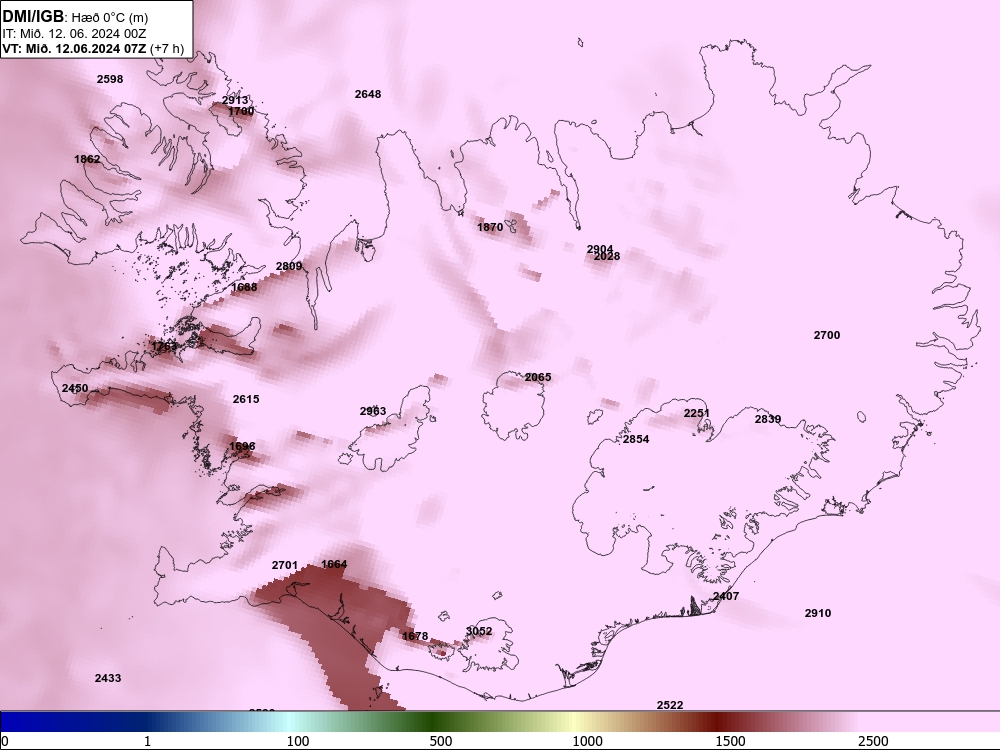The image size is (1000, 750).
Task: Select the 2450 value label on the map
Action: [75, 388]
